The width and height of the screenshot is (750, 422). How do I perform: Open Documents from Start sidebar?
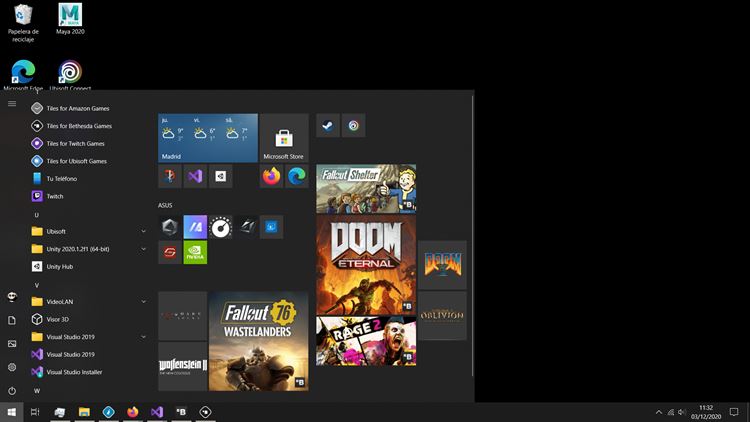(12, 320)
